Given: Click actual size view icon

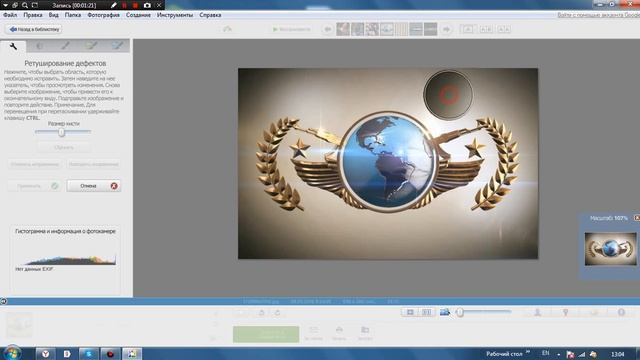Looking at the screenshot, I should pyautogui.click(x=427, y=312).
